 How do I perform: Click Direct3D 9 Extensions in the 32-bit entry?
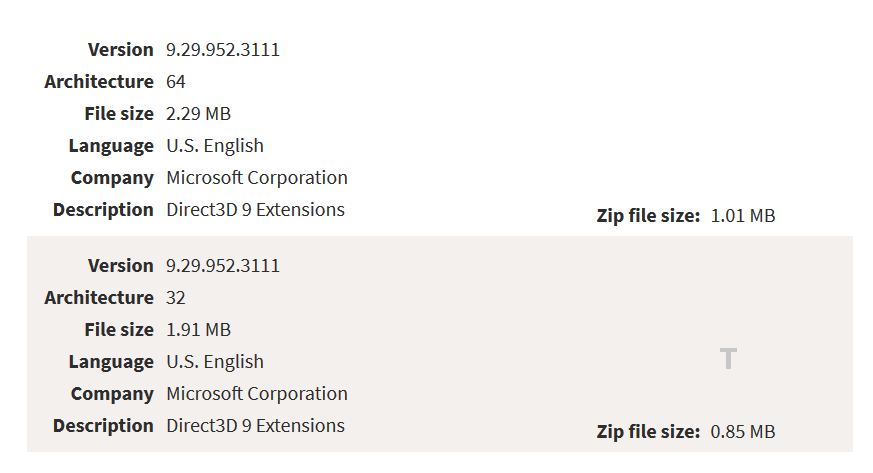tap(255, 426)
